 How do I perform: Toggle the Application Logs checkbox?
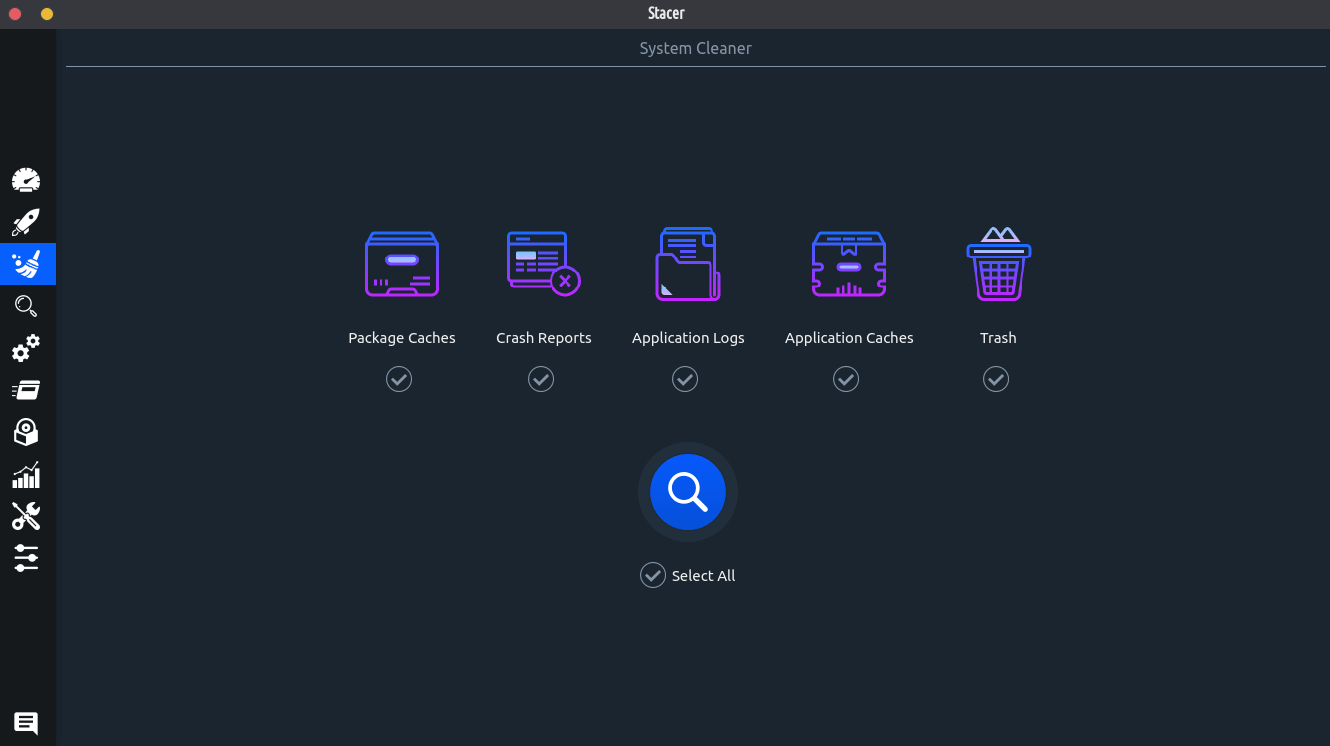click(x=685, y=379)
